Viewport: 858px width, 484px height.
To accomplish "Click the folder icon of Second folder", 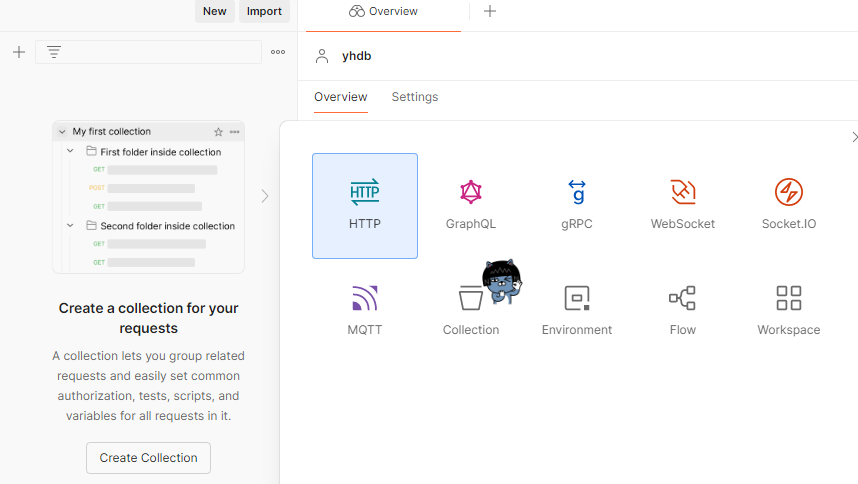I will pos(91,225).
